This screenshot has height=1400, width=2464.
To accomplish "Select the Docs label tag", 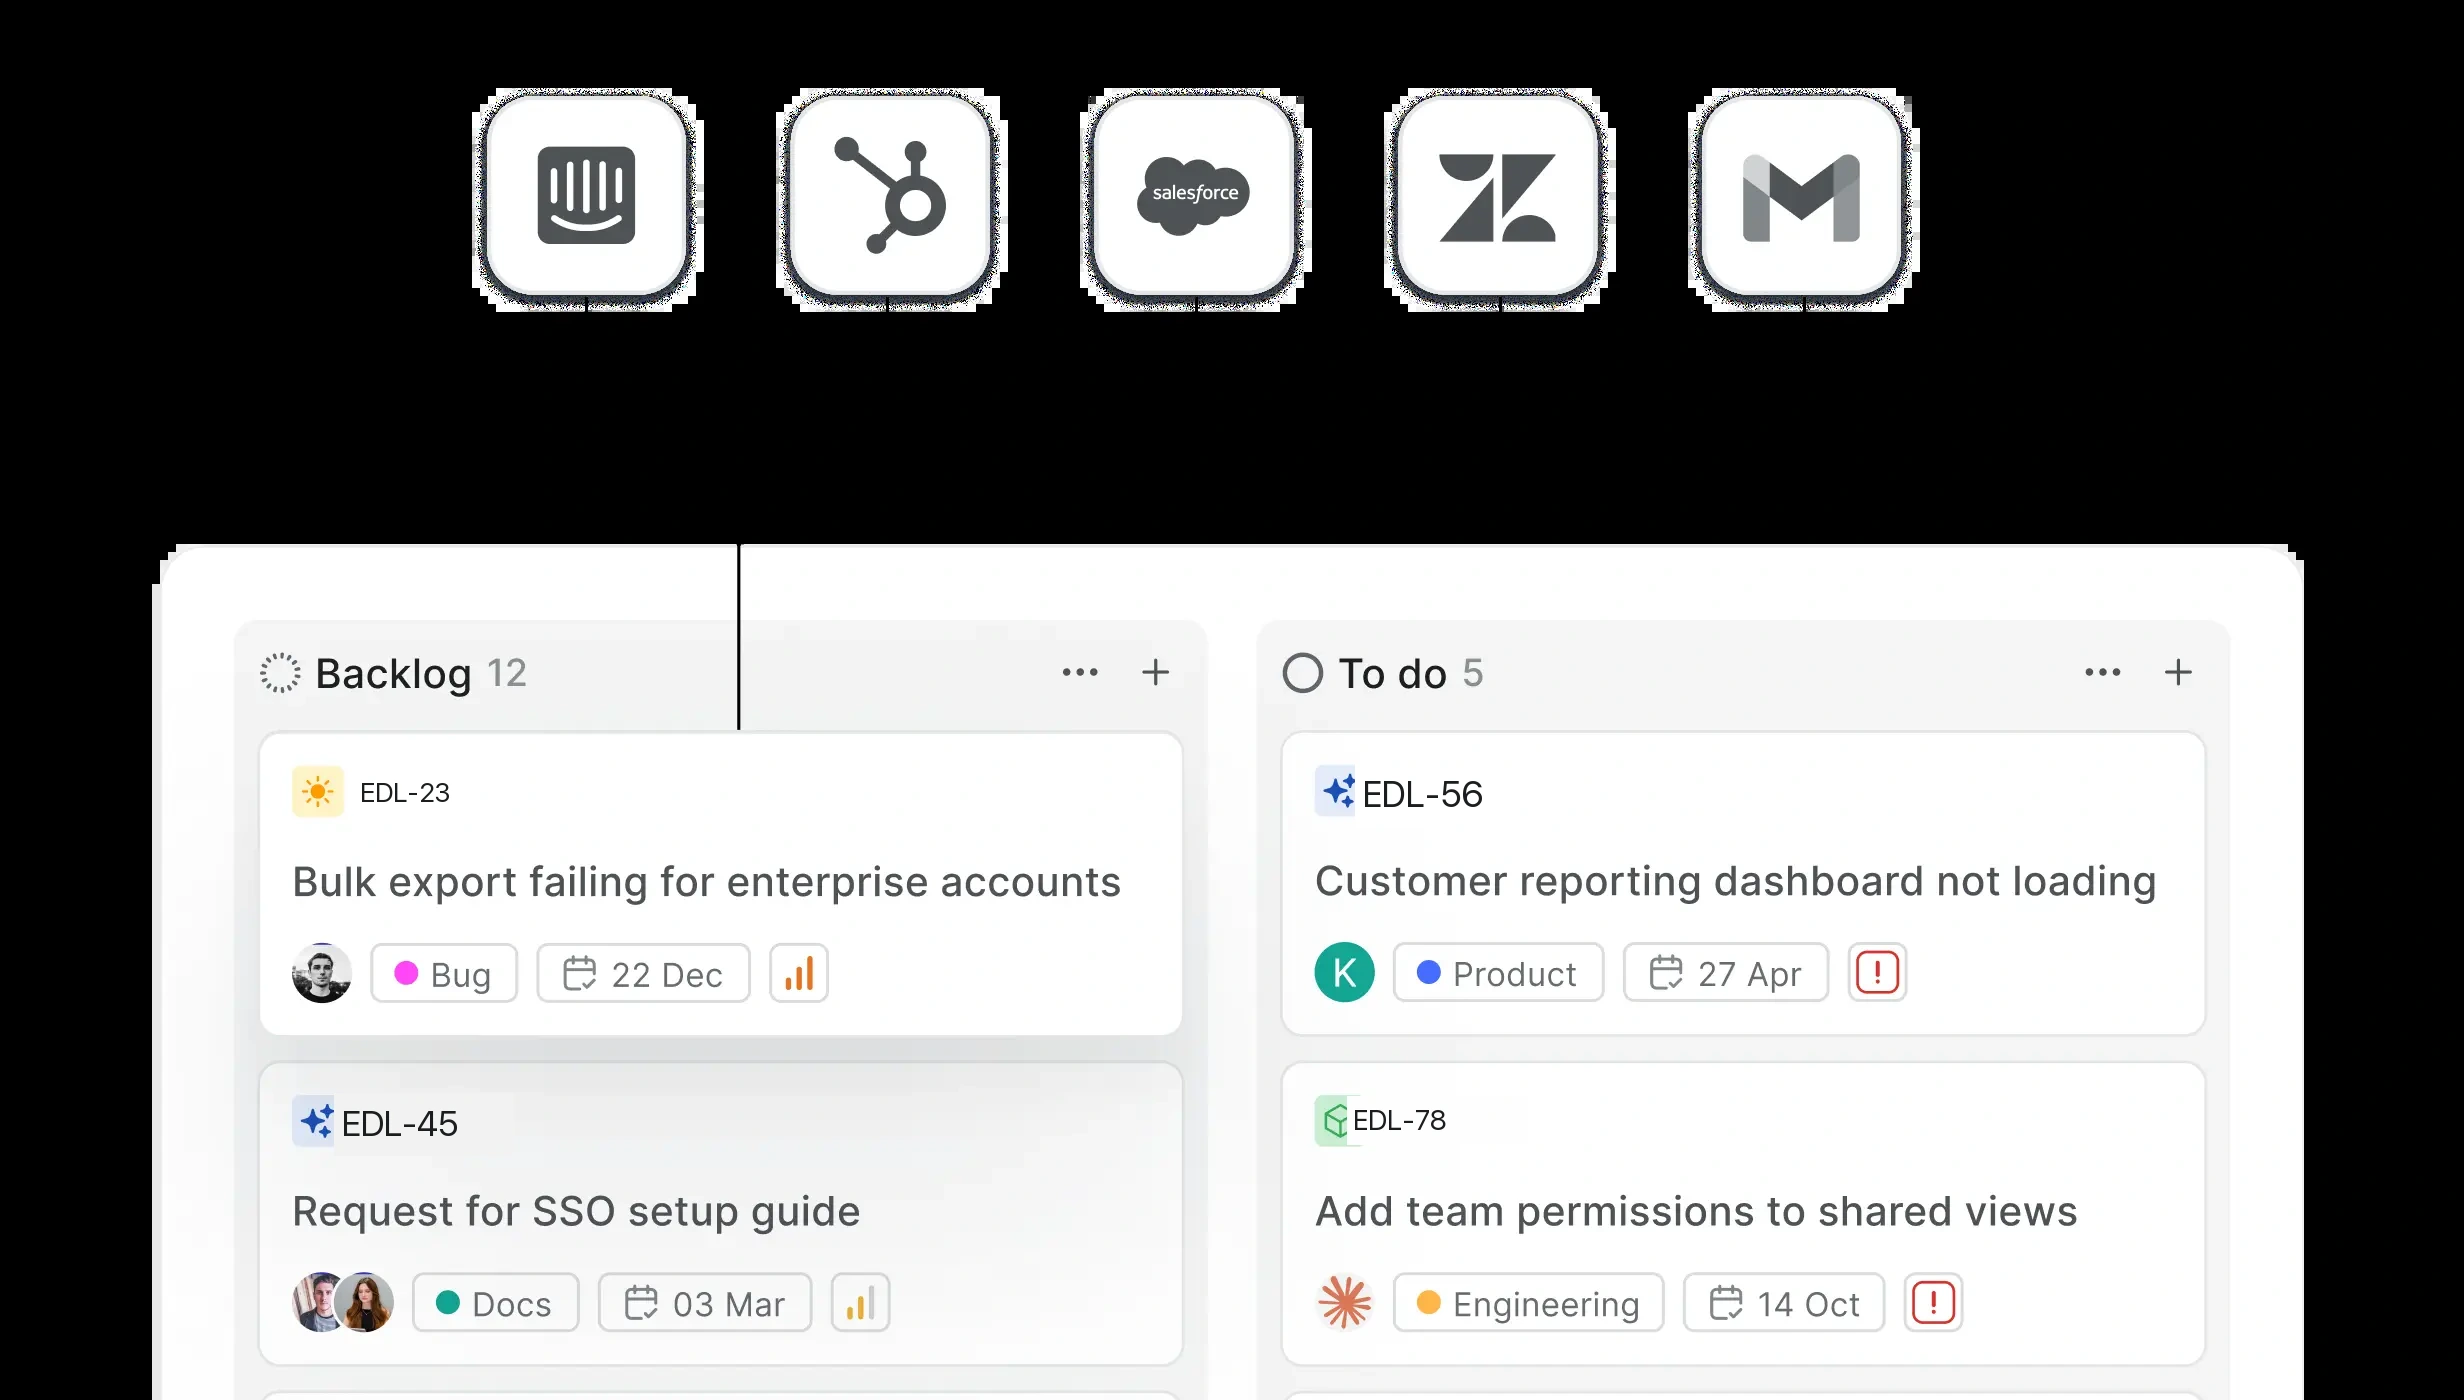I will pyautogui.click(x=496, y=1302).
